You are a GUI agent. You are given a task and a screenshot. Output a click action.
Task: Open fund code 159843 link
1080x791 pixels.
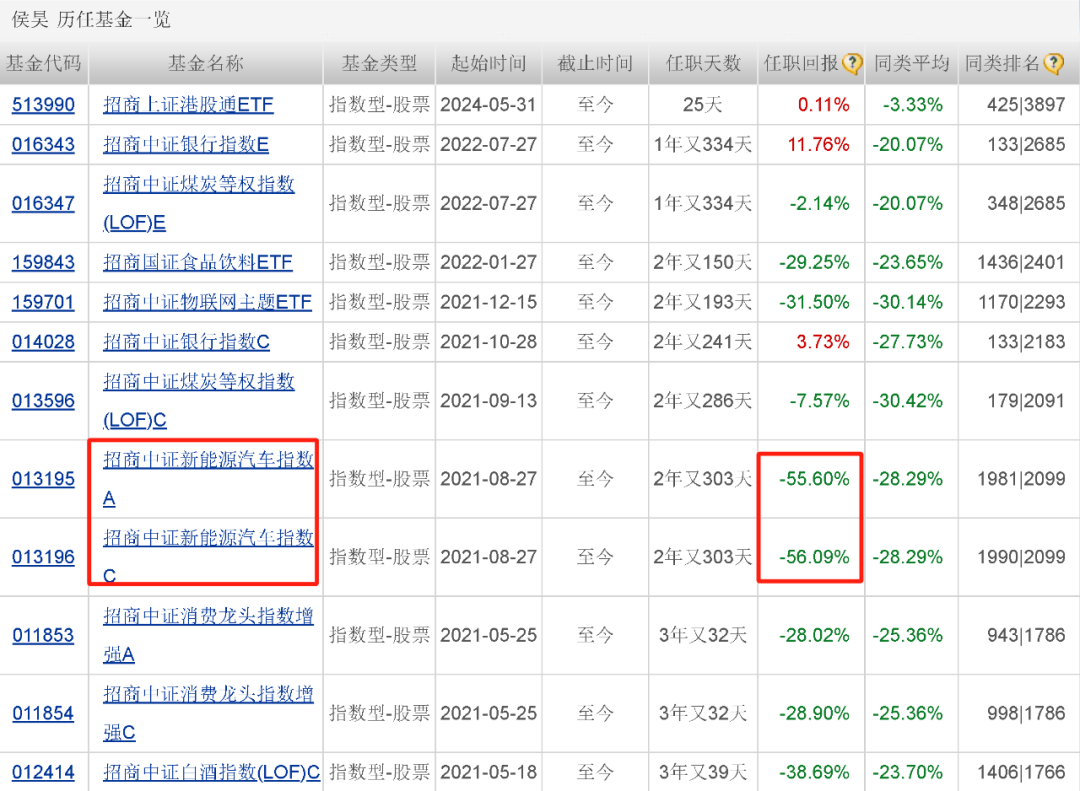[43, 263]
